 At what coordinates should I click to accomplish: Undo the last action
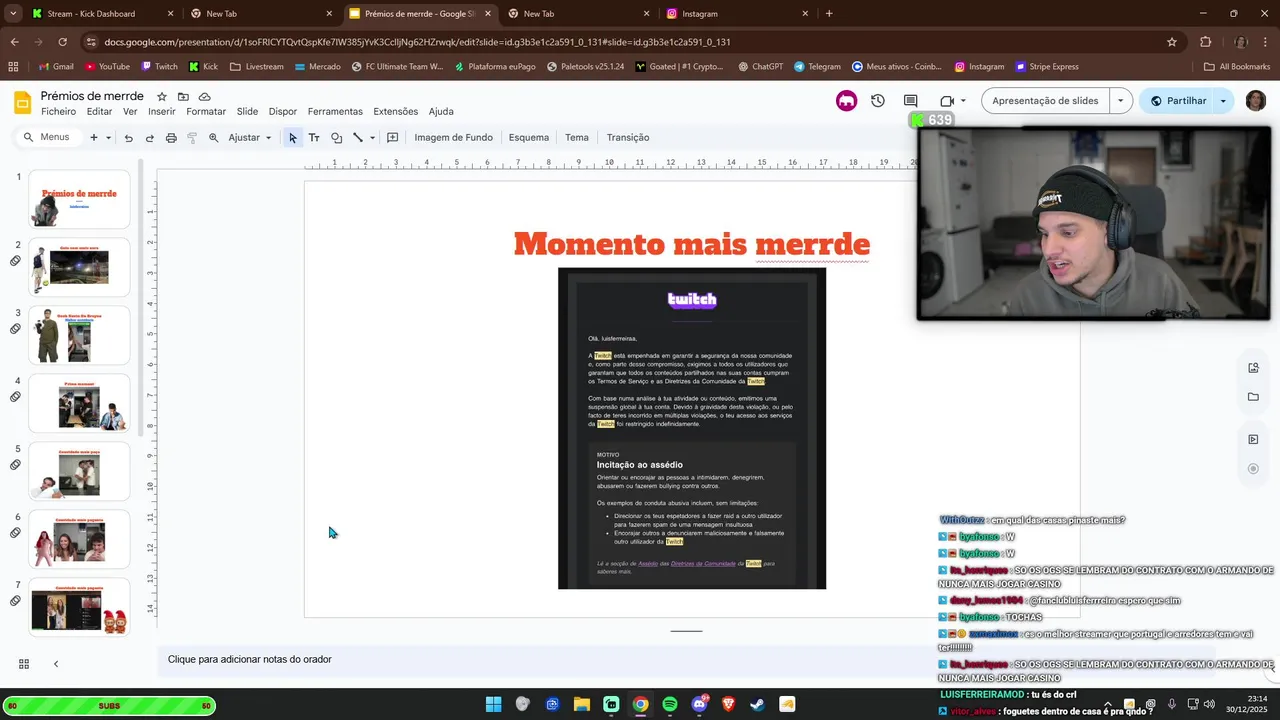128,138
